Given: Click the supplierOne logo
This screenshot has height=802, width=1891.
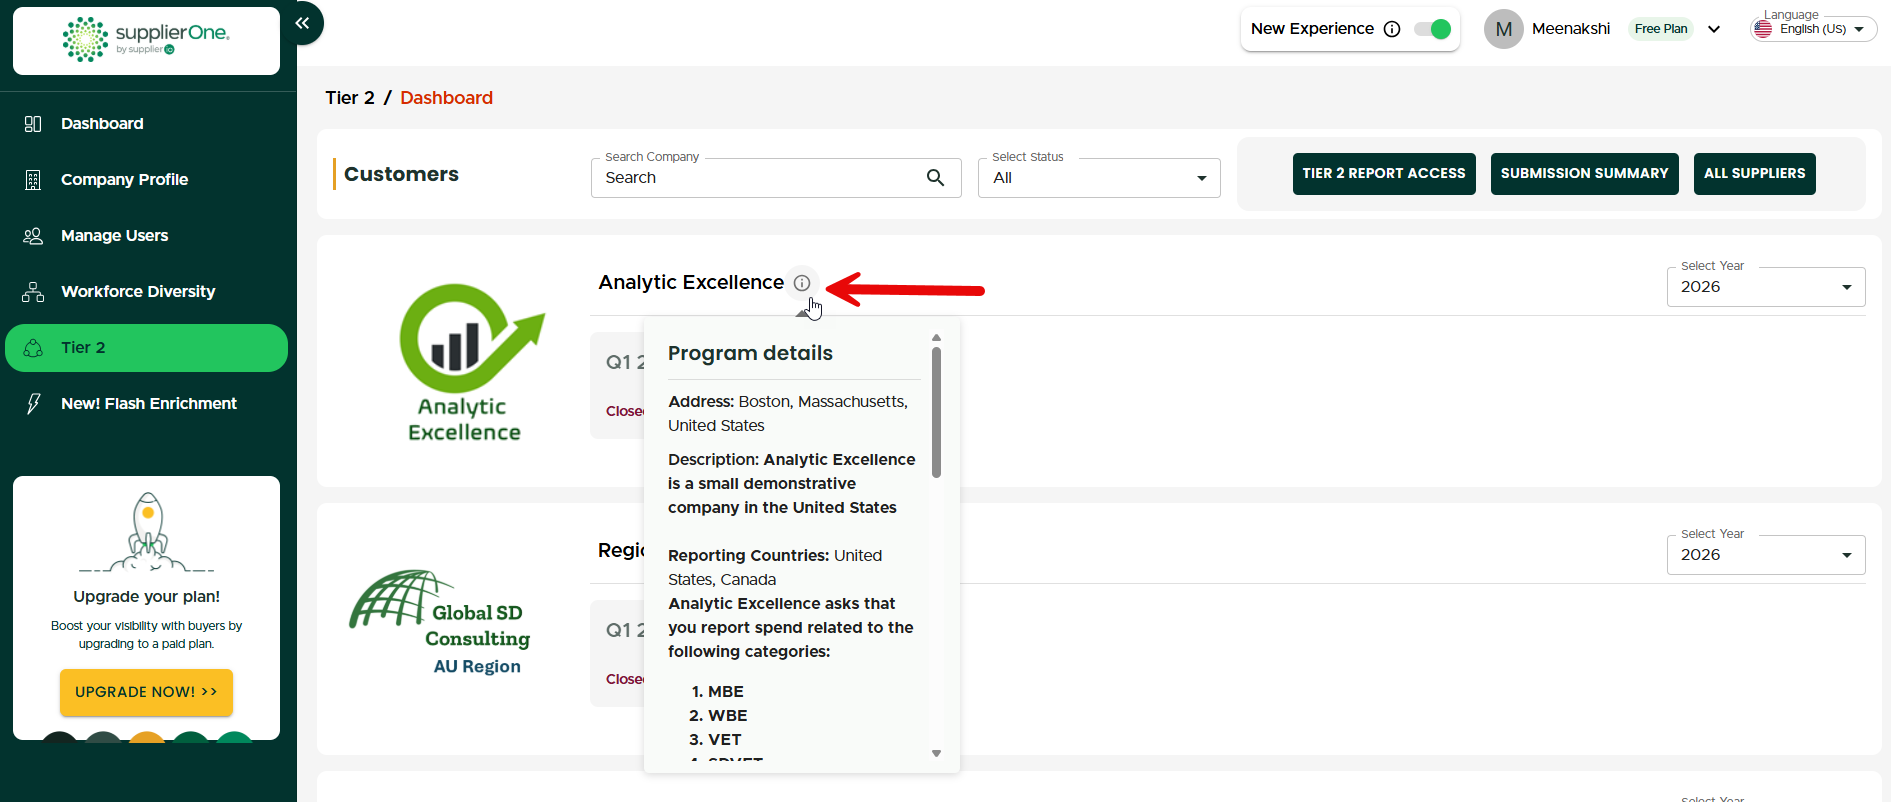Looking at the screenshot, I should (x=146, y=40).
